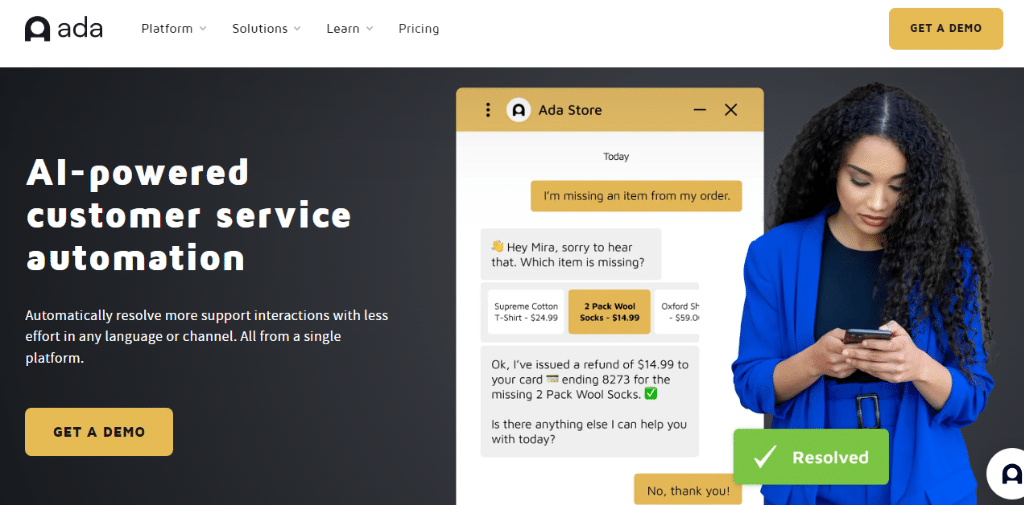This screenshot has height=505, width=1024.
Task: Click the 'I'm missing an item from my order.' message
Action: [x=636, y=195]
